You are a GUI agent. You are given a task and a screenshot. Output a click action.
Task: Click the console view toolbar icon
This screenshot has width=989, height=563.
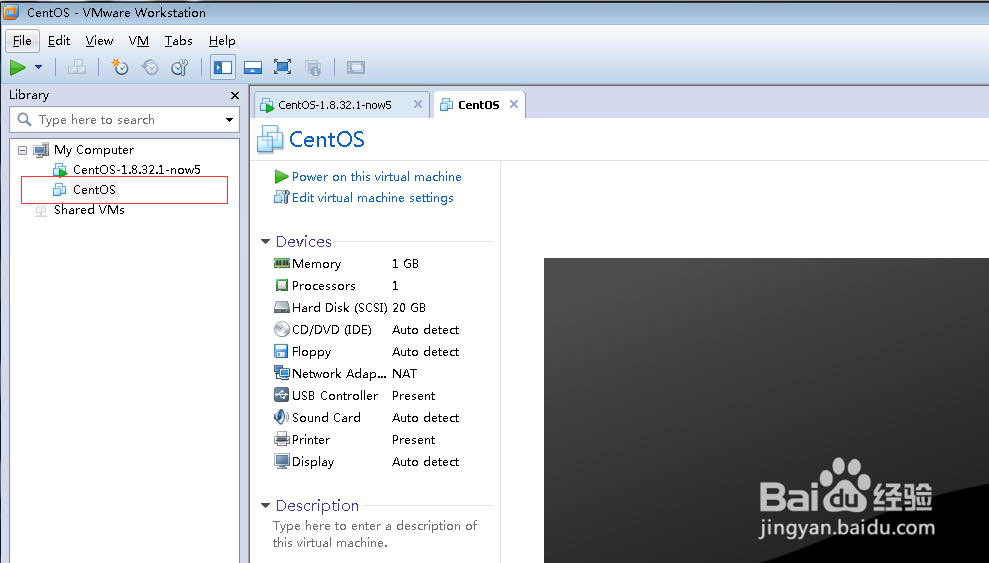(x=356, y=67)
